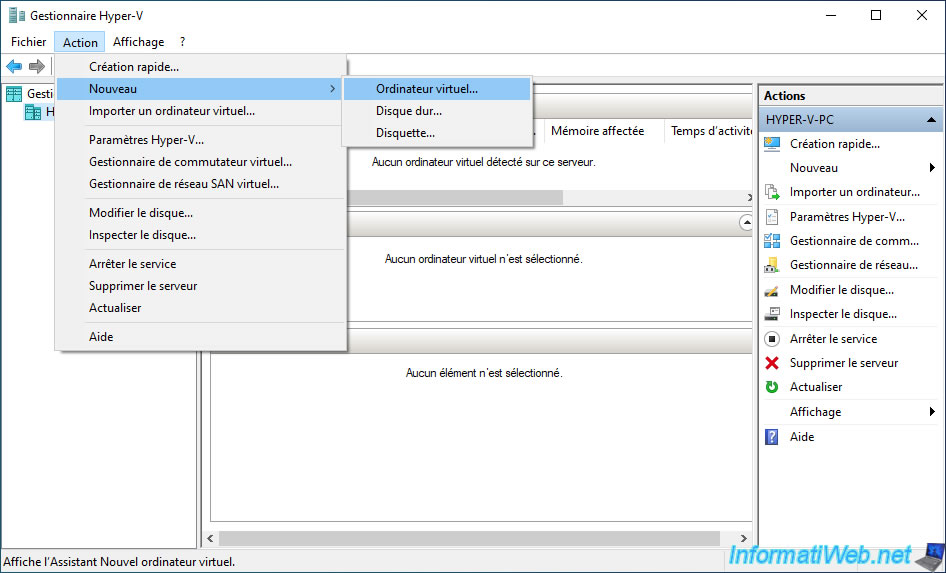
Task: Open the ? help menu
Action: pos(182,42)
